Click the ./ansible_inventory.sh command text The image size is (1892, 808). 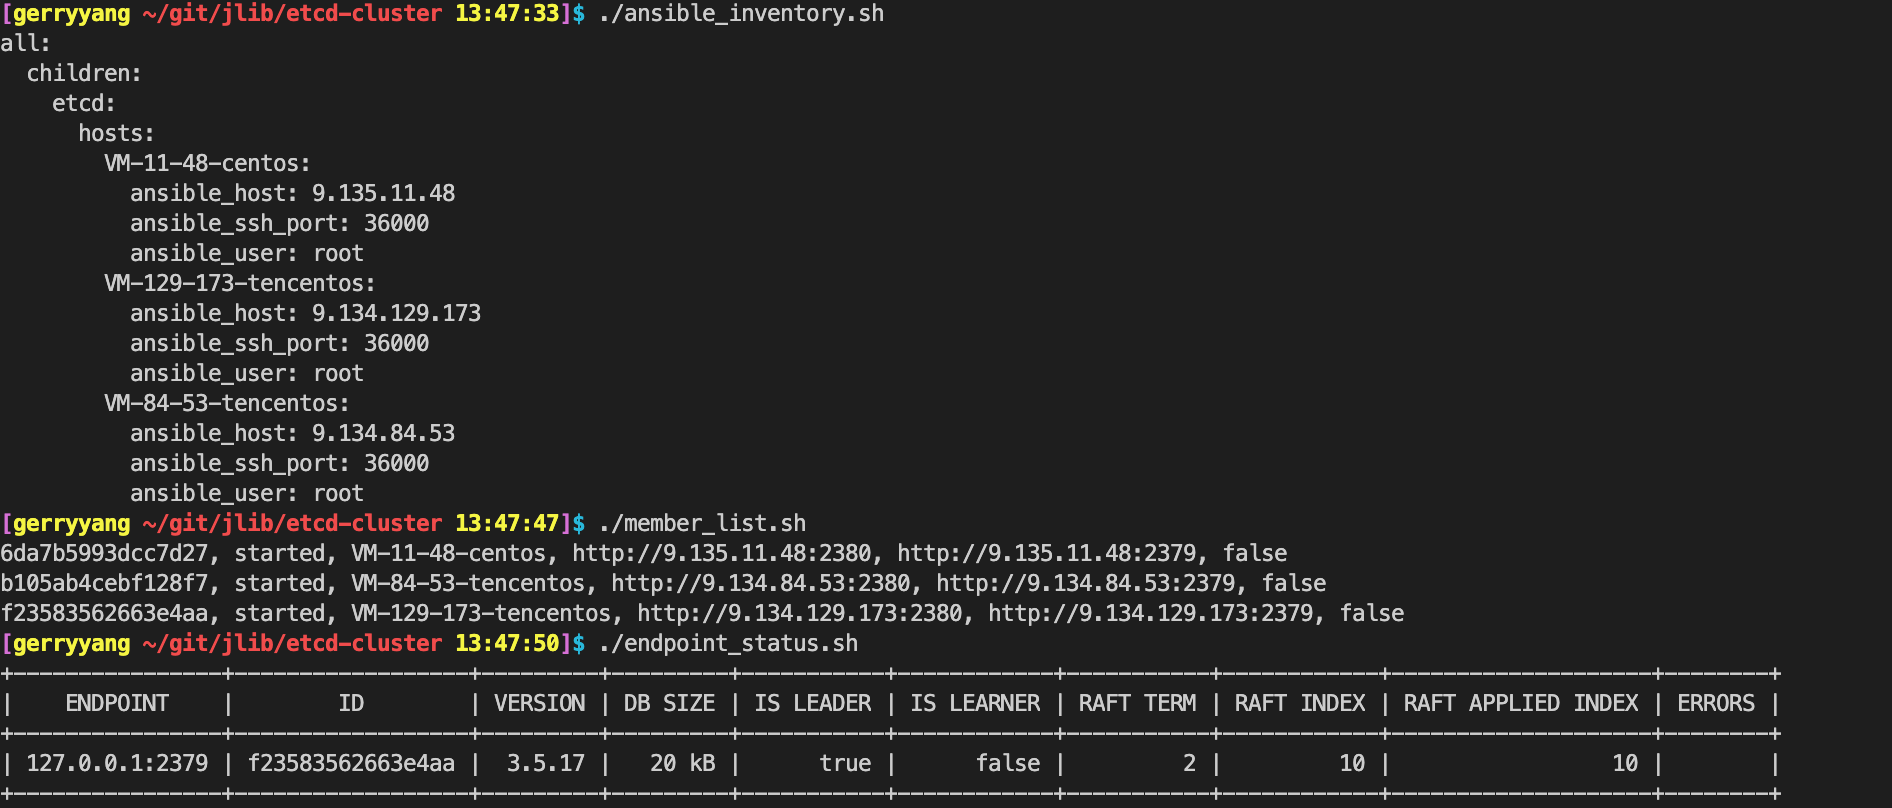741,14
